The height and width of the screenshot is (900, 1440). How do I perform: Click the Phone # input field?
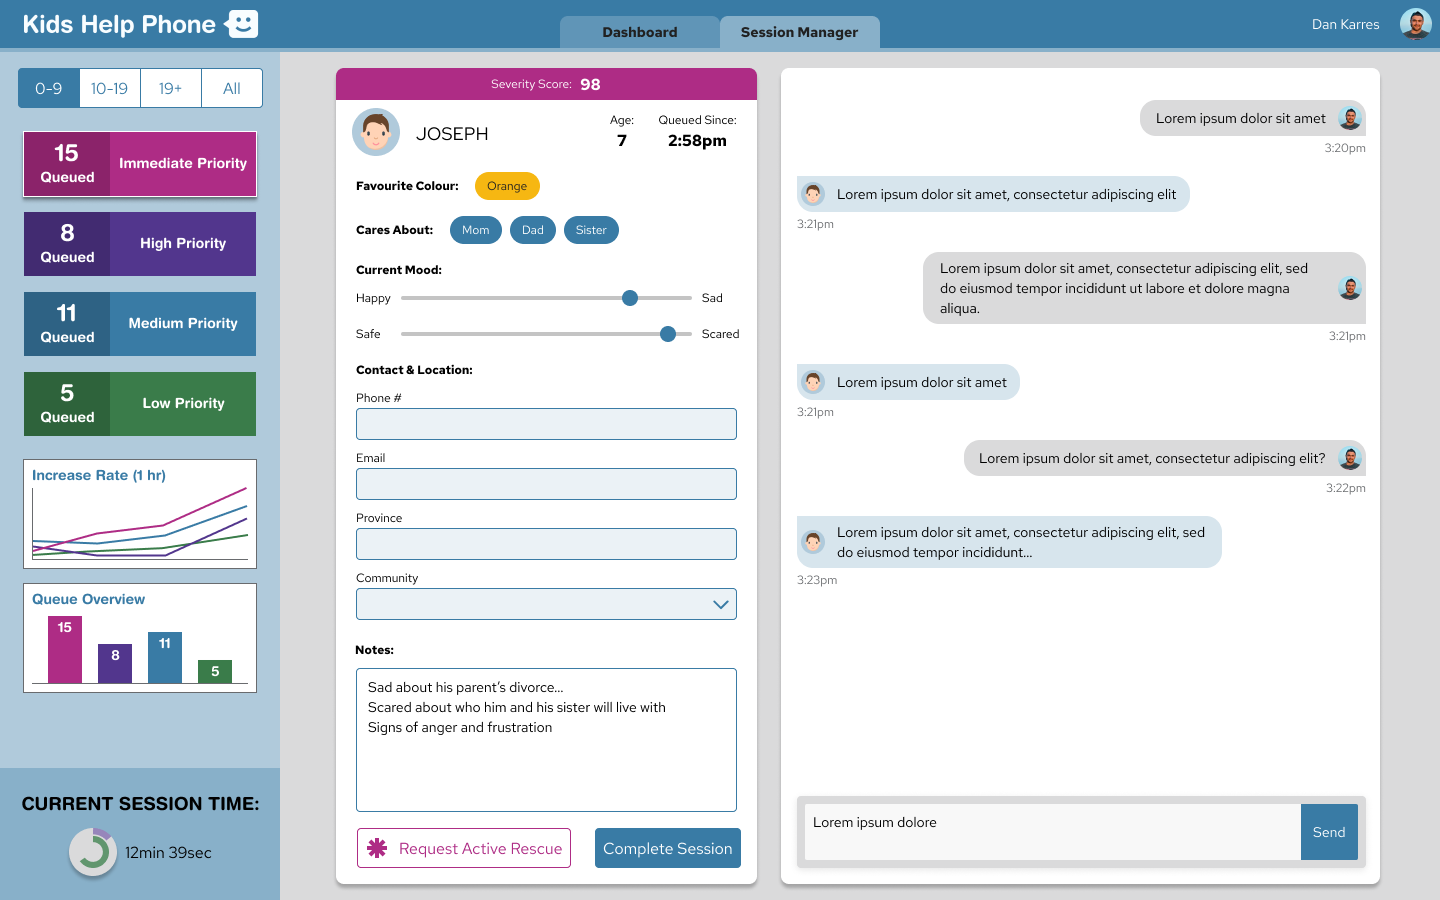pyautogui.click(x=546, y=424)
